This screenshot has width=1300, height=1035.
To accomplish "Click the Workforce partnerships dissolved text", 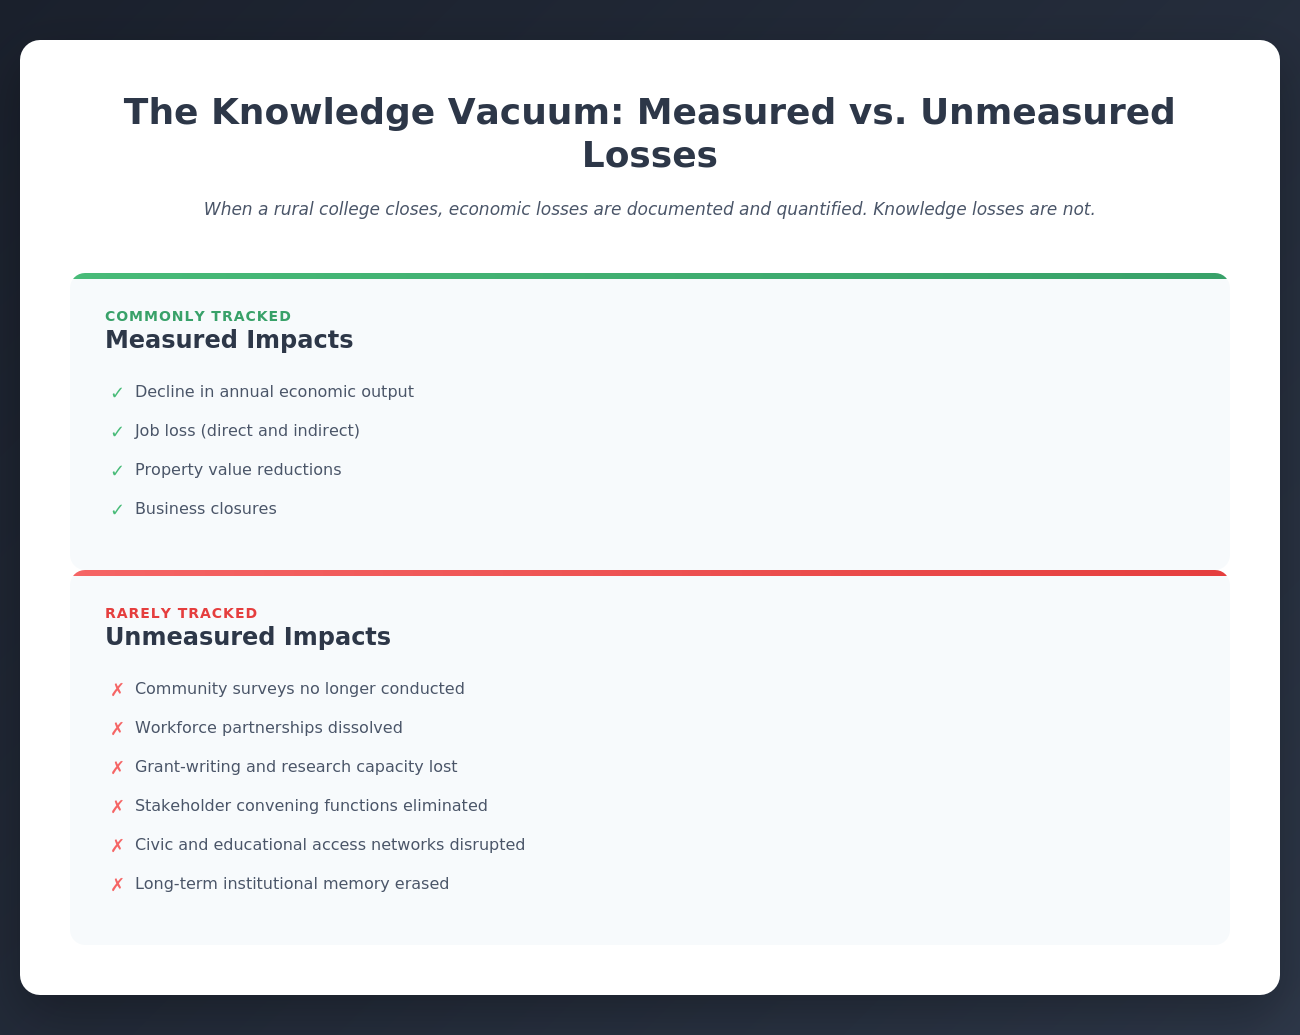I will 269,728.
